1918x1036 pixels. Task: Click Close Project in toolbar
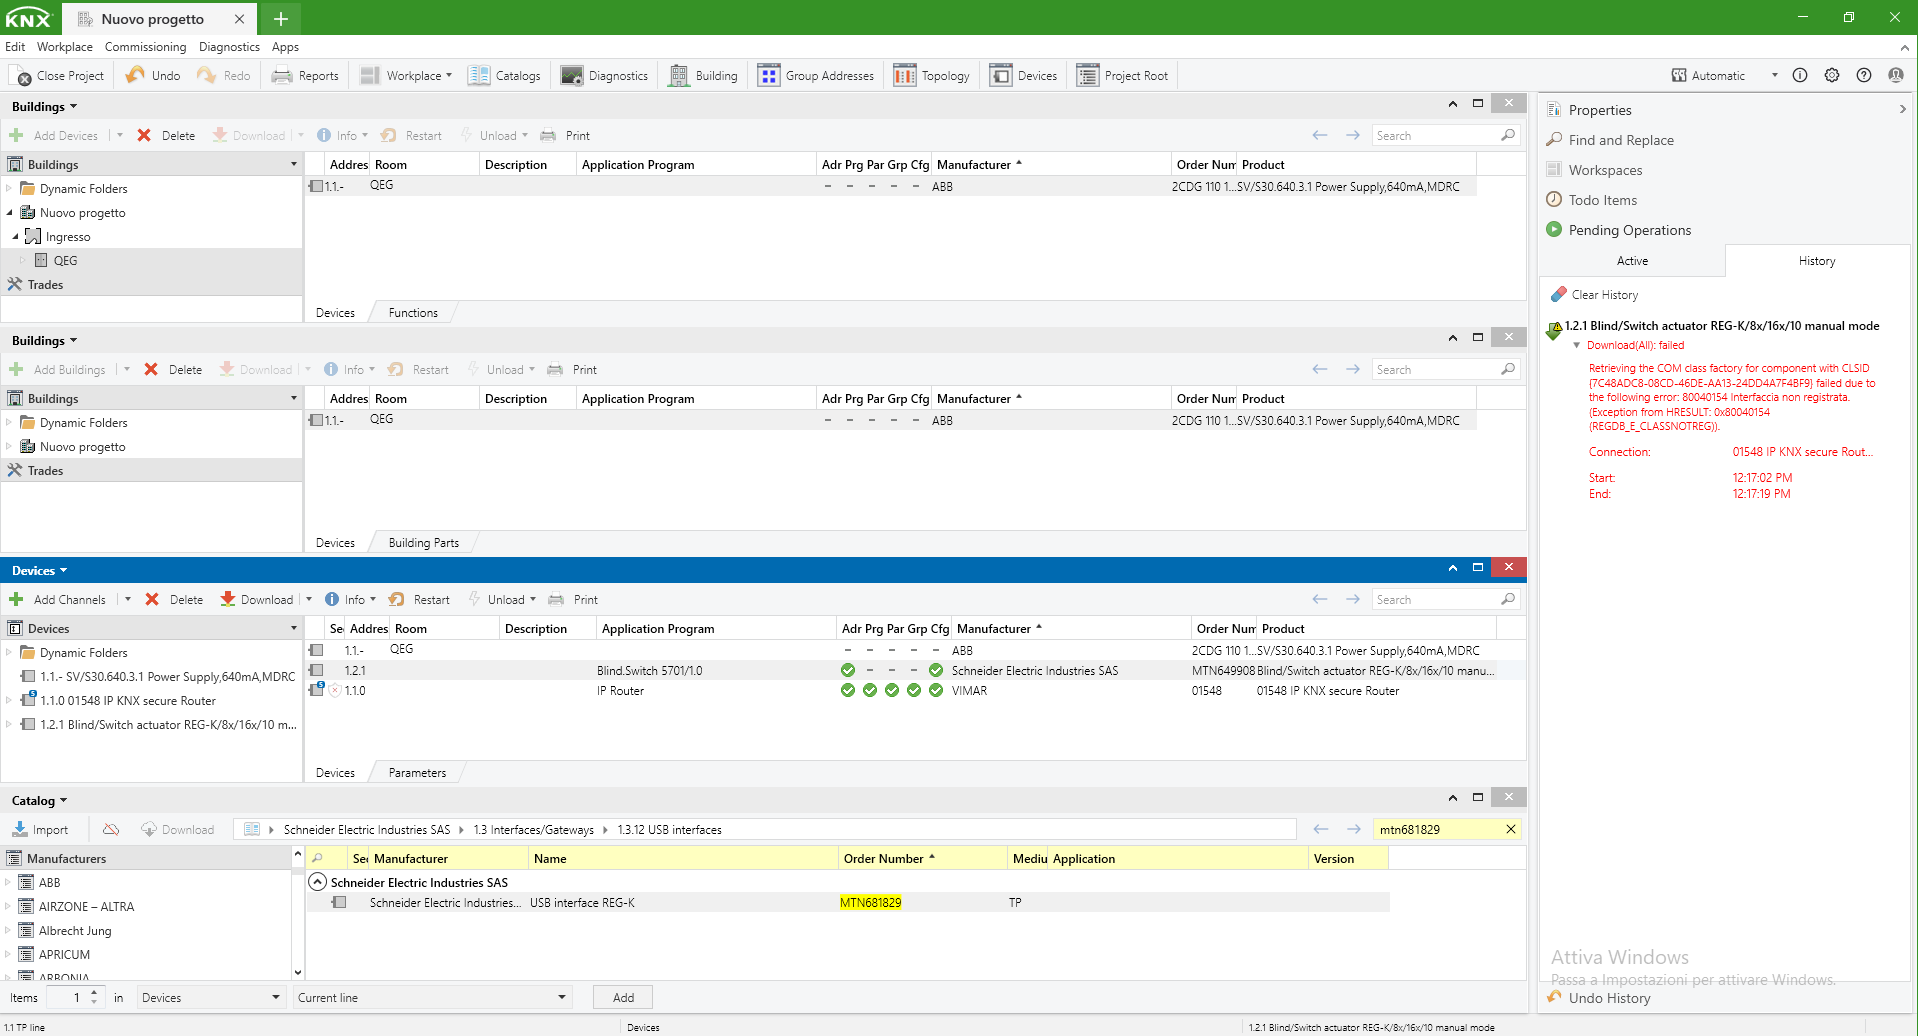(x=56, y=76)
